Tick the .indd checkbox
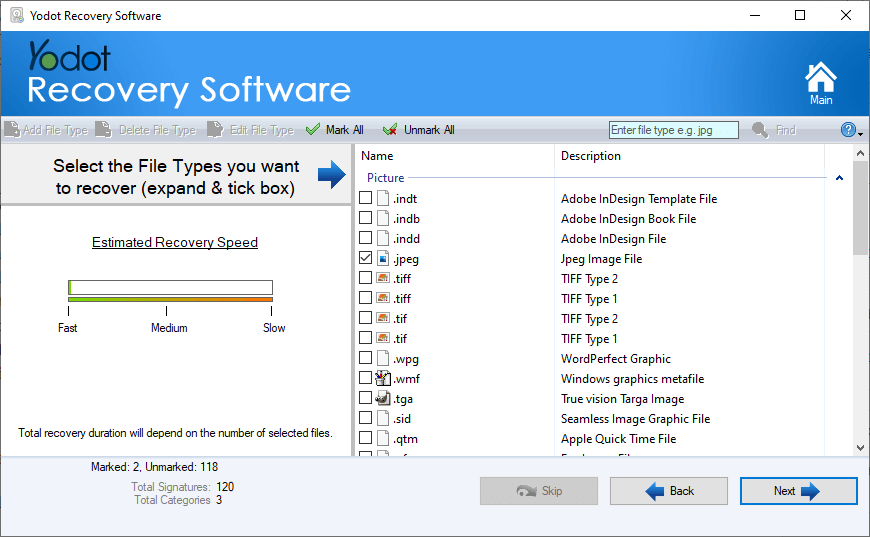The image size is (870, 537). click(x=366, y=238)
